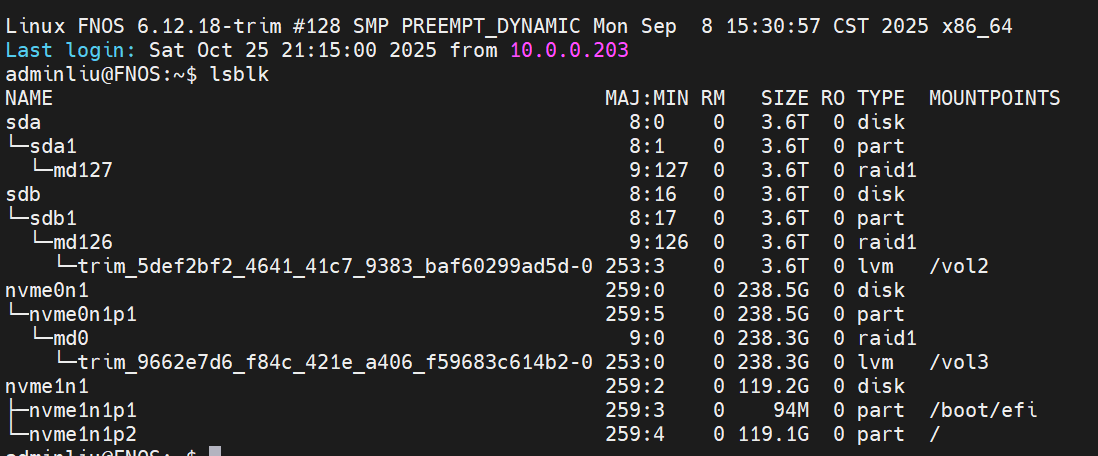
Task: Select the nvme0n1 disk entry
Action: click(47, 290)
